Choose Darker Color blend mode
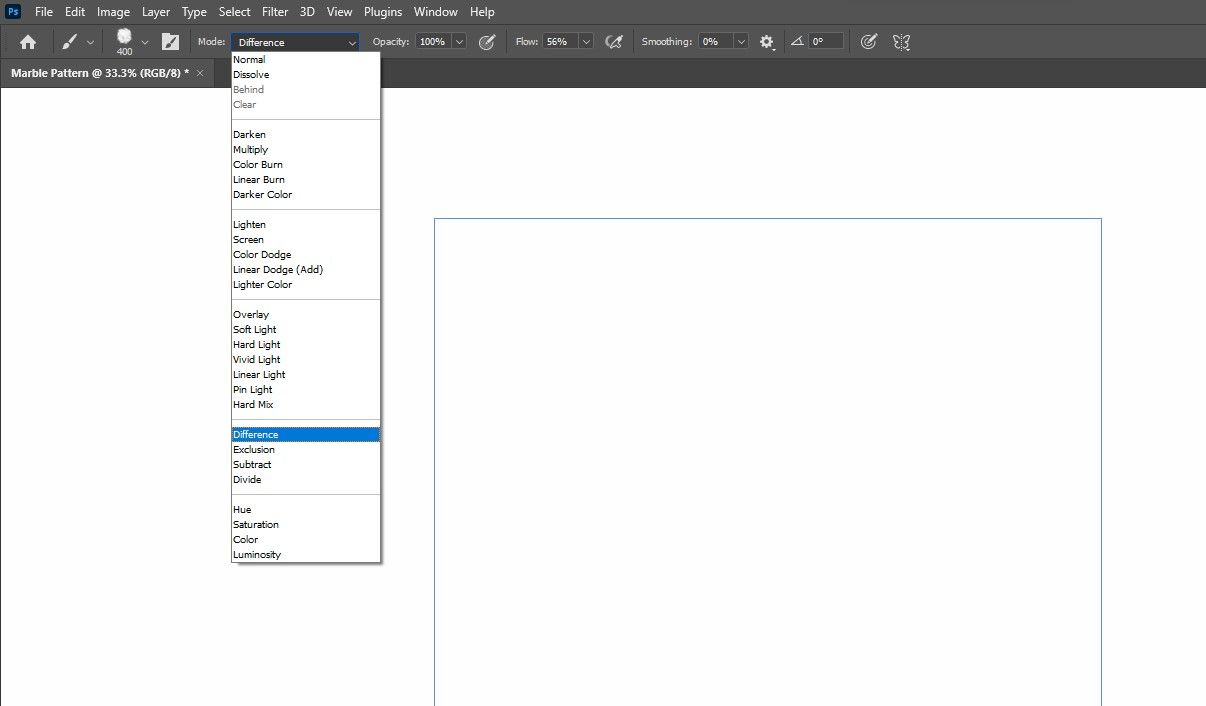The width and height of the screenshot is (1206, 706). point(306,195)
